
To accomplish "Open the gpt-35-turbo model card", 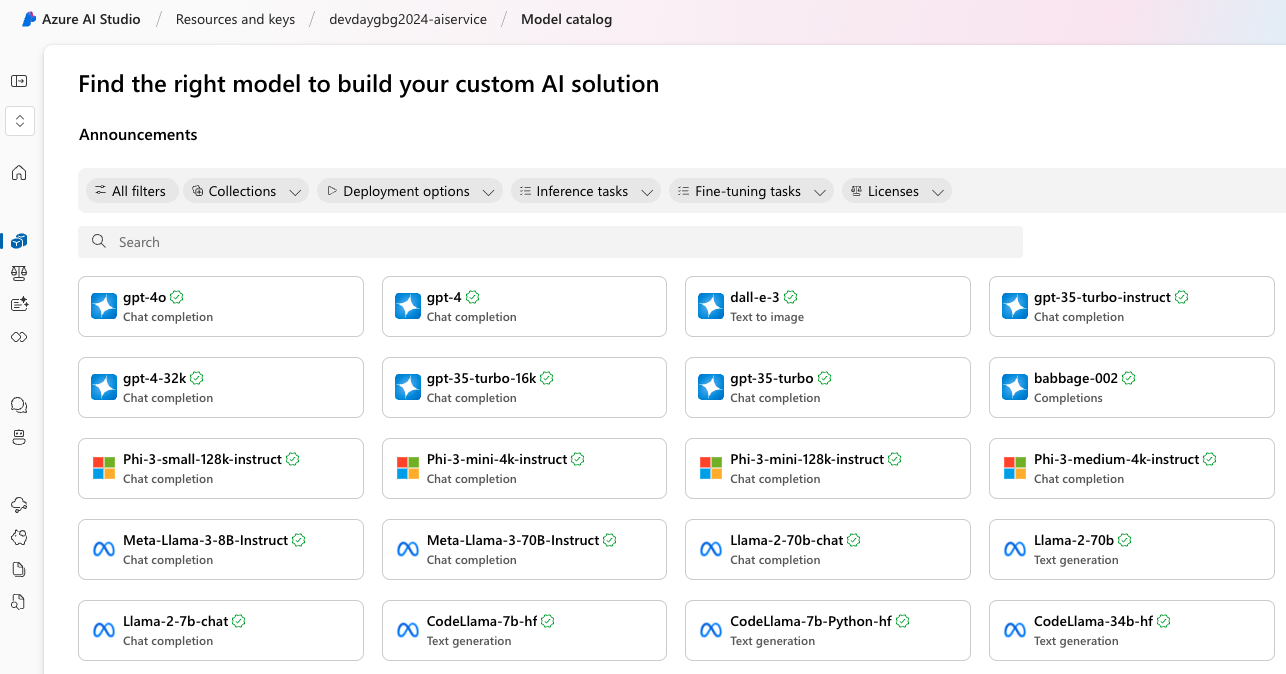I will tap(828, 387).
